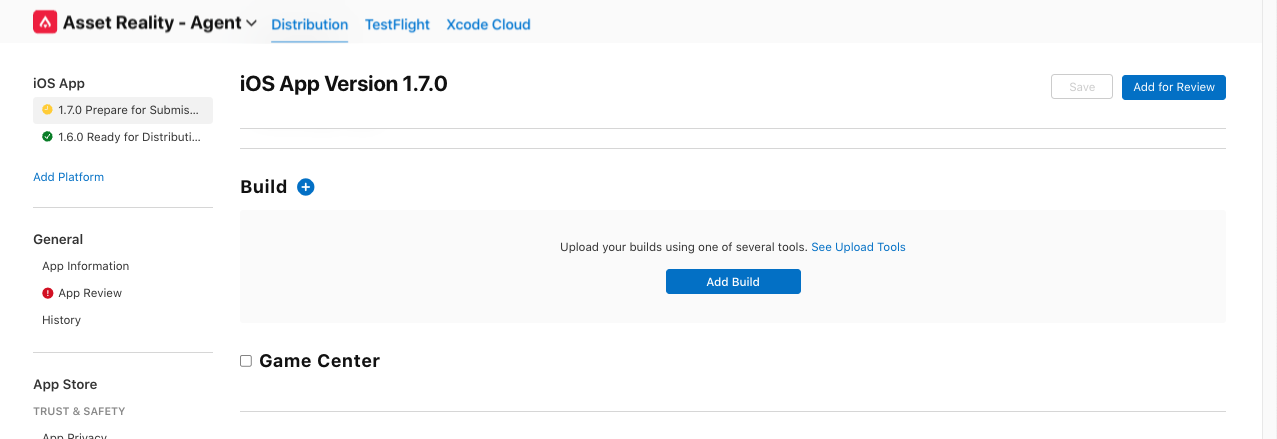Open App Information in the sidebar
The width and height of the screenshot is (1277, 439).
coord(85,266)
